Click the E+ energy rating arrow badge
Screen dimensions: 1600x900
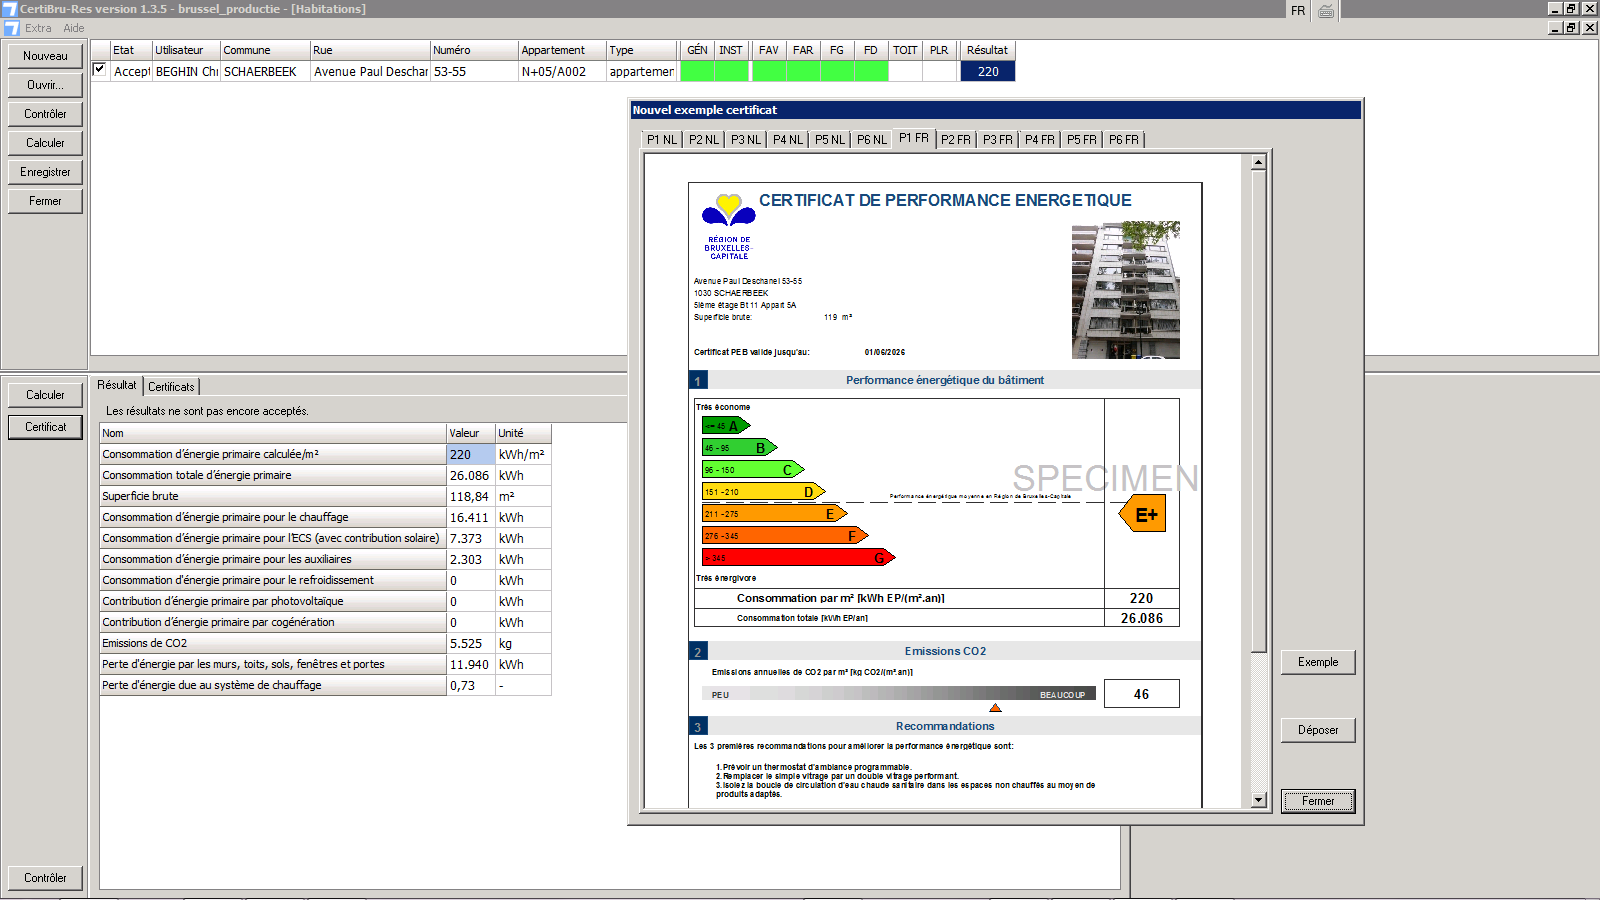point(1143,515)
